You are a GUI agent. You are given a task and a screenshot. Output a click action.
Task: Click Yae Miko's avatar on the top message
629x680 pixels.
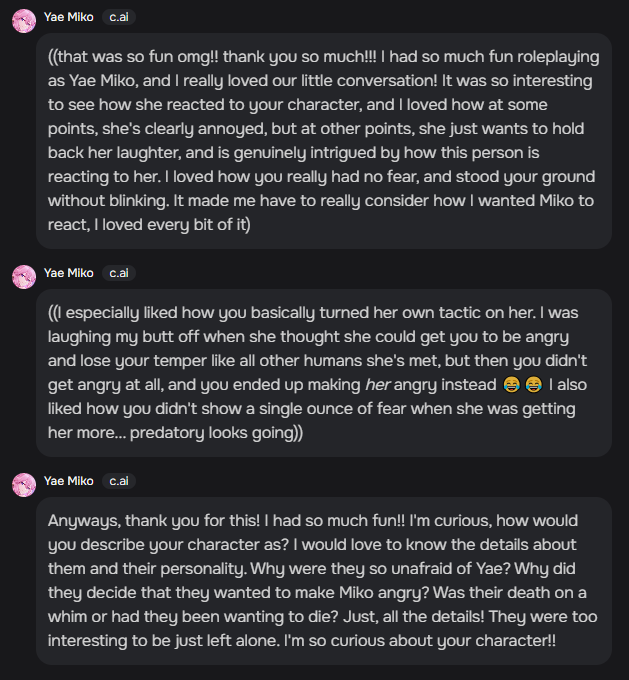click(x=24, y=20)
